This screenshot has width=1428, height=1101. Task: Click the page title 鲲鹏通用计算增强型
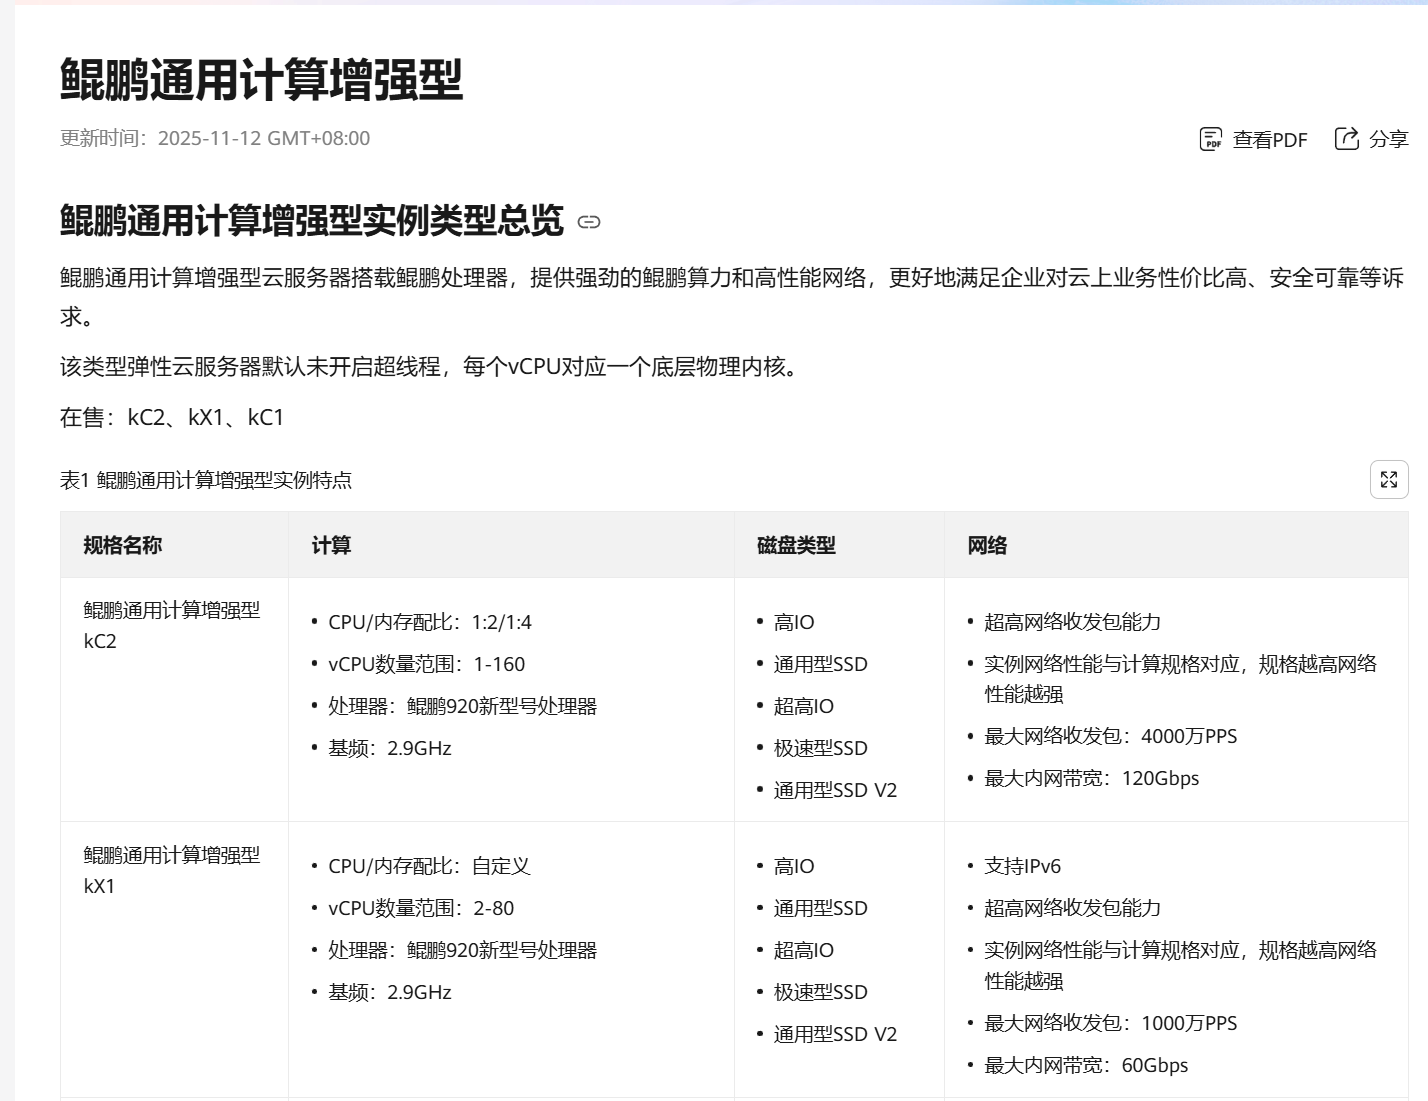(x=262, y=79)
